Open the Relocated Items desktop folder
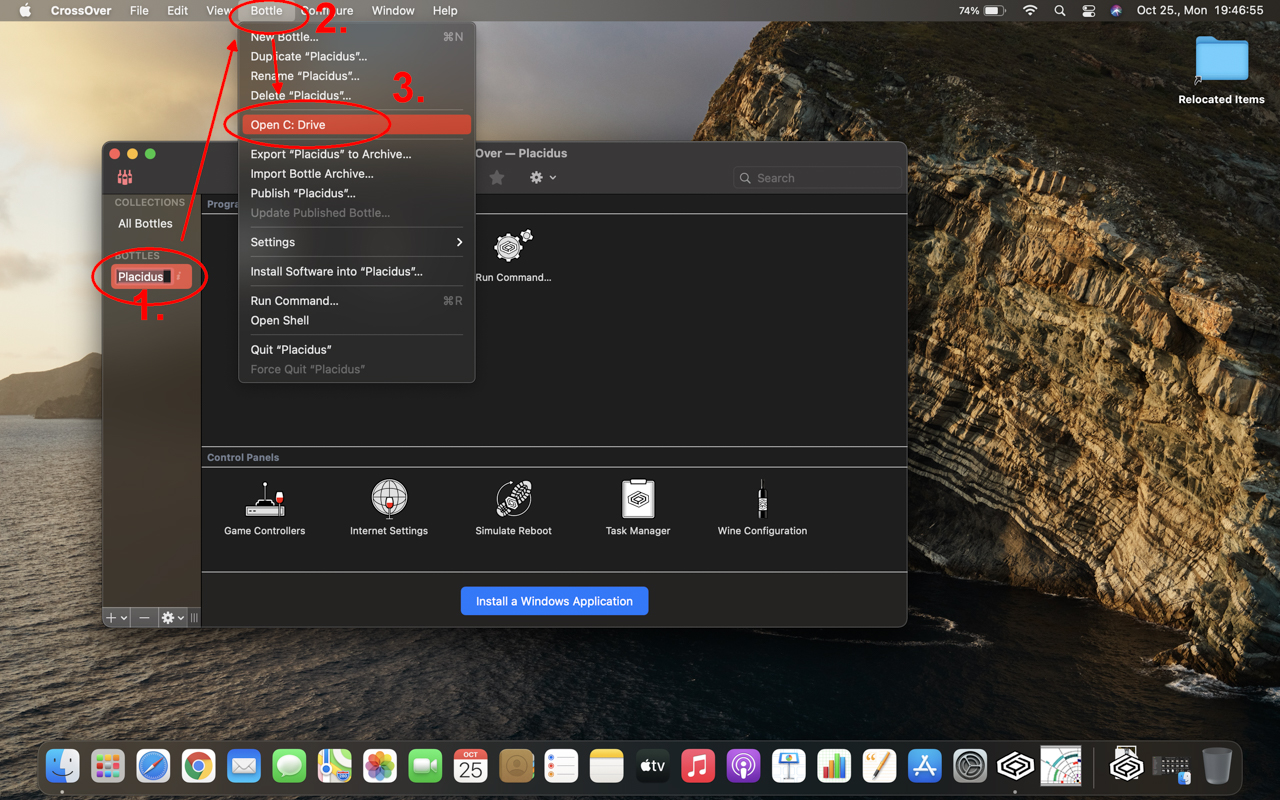Viewport: 1280px width, 800px height. coord(1221,70)
